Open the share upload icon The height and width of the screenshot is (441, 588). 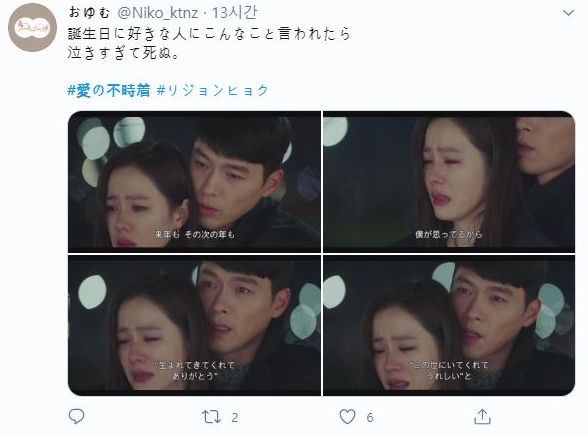coord(482,417)
